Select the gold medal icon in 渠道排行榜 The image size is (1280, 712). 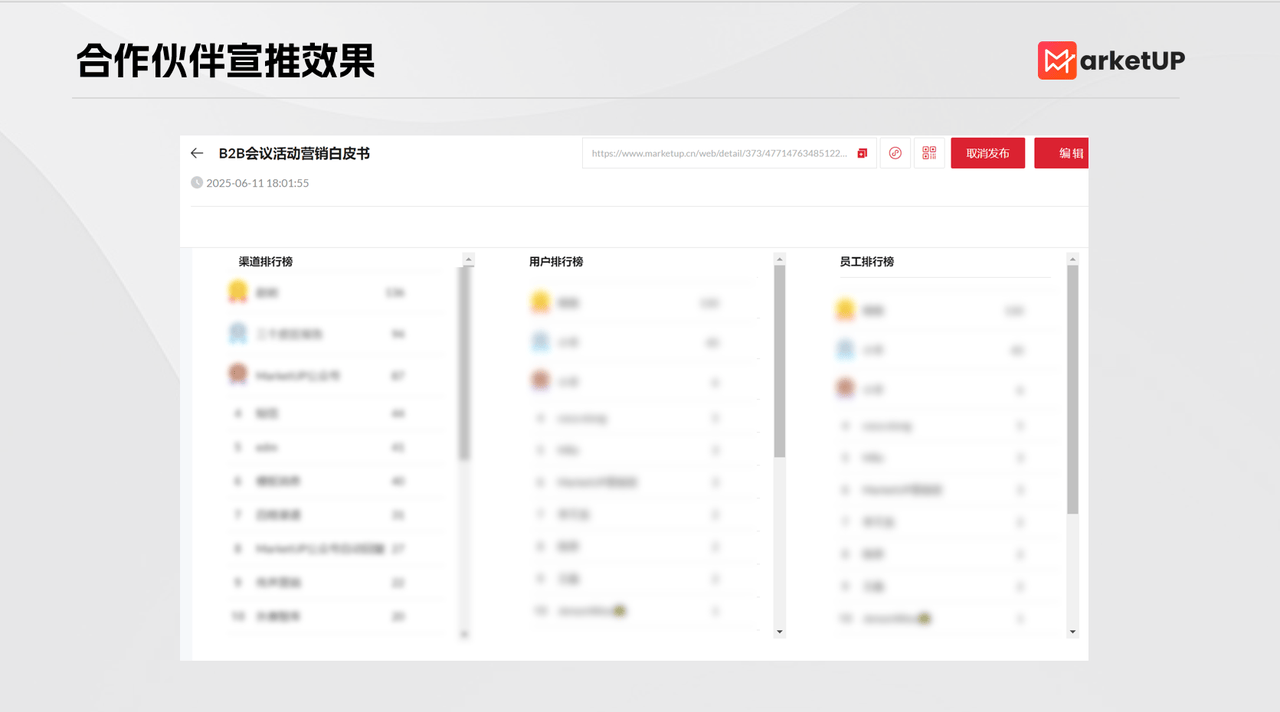pyautogui.click(x=236, y=291)
